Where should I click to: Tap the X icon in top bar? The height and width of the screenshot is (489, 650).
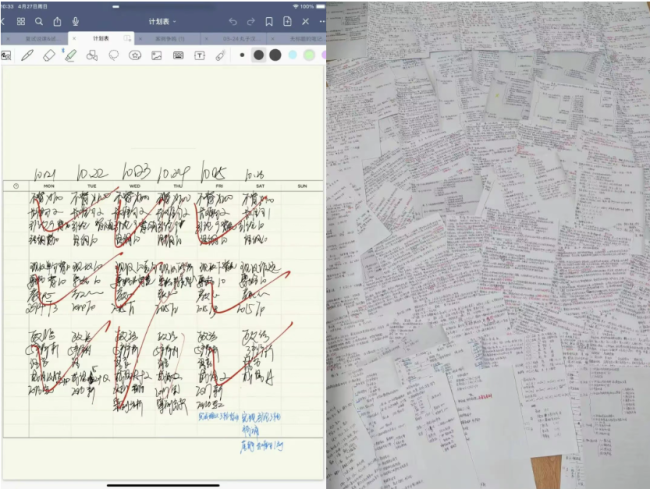[x=306, y=22]
